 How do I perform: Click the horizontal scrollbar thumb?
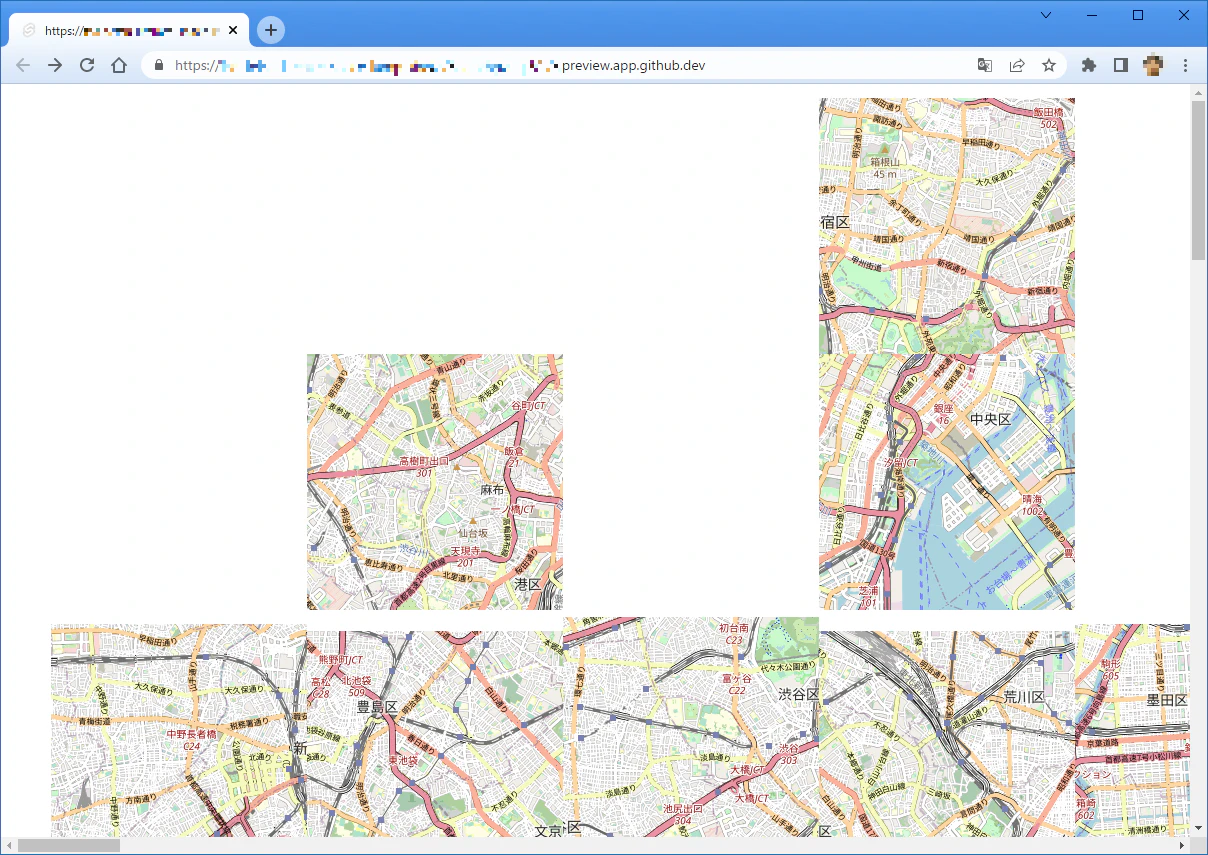[69, 846]
